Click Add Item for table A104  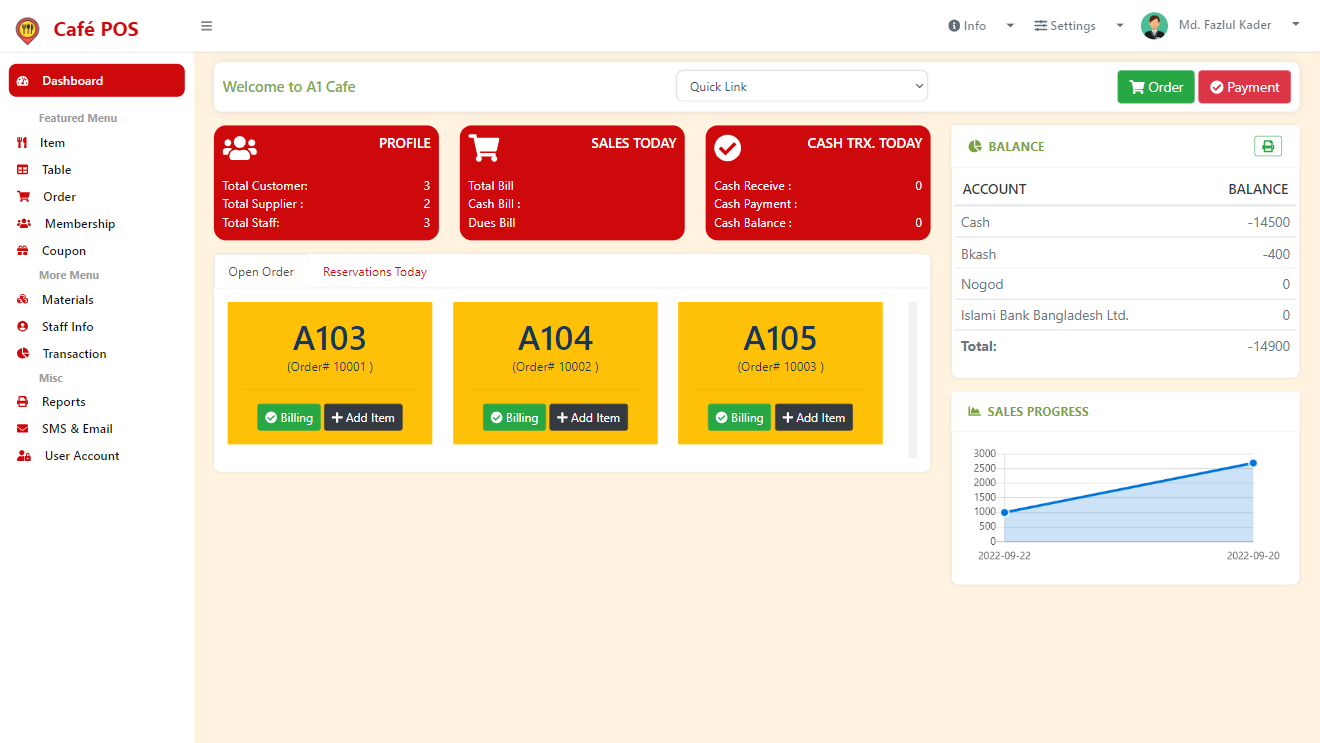point(588,418)
